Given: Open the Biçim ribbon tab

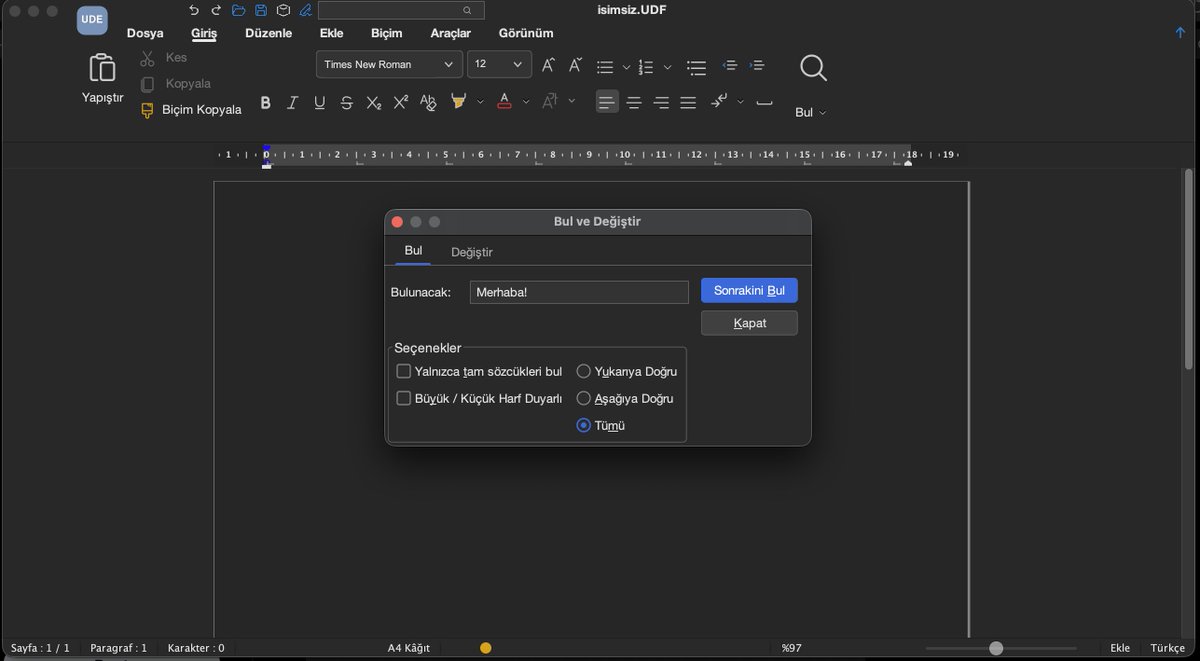Looking at the screenshot, I should [x=386, y=33].
